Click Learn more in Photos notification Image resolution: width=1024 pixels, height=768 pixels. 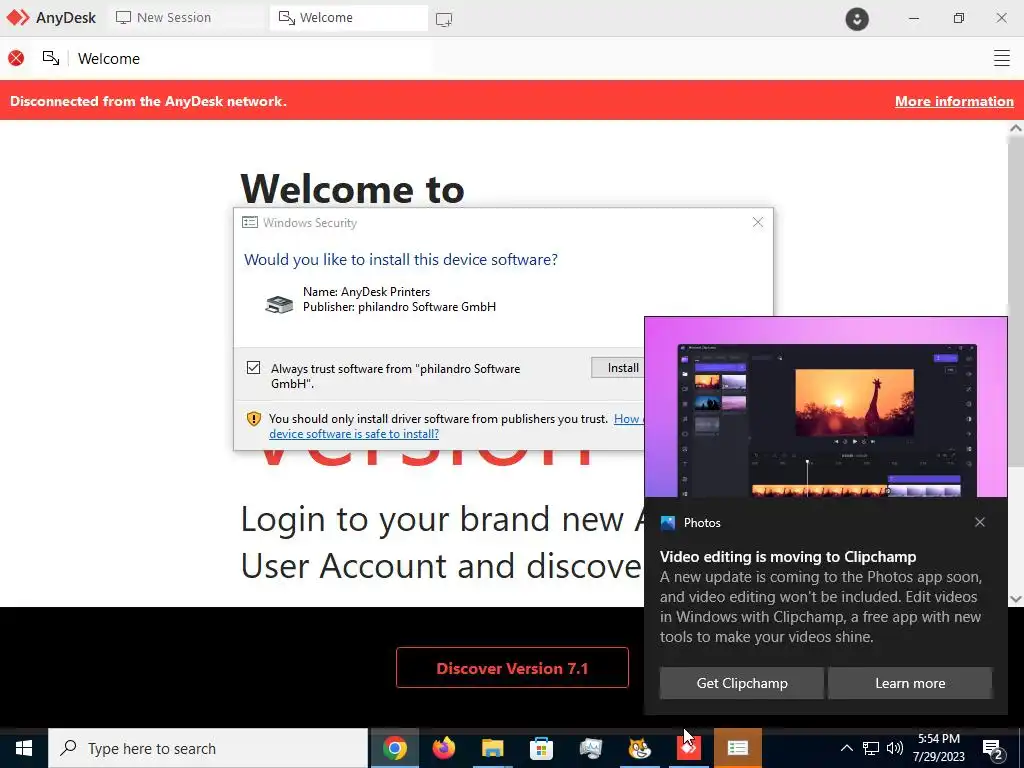coord(910,683)
